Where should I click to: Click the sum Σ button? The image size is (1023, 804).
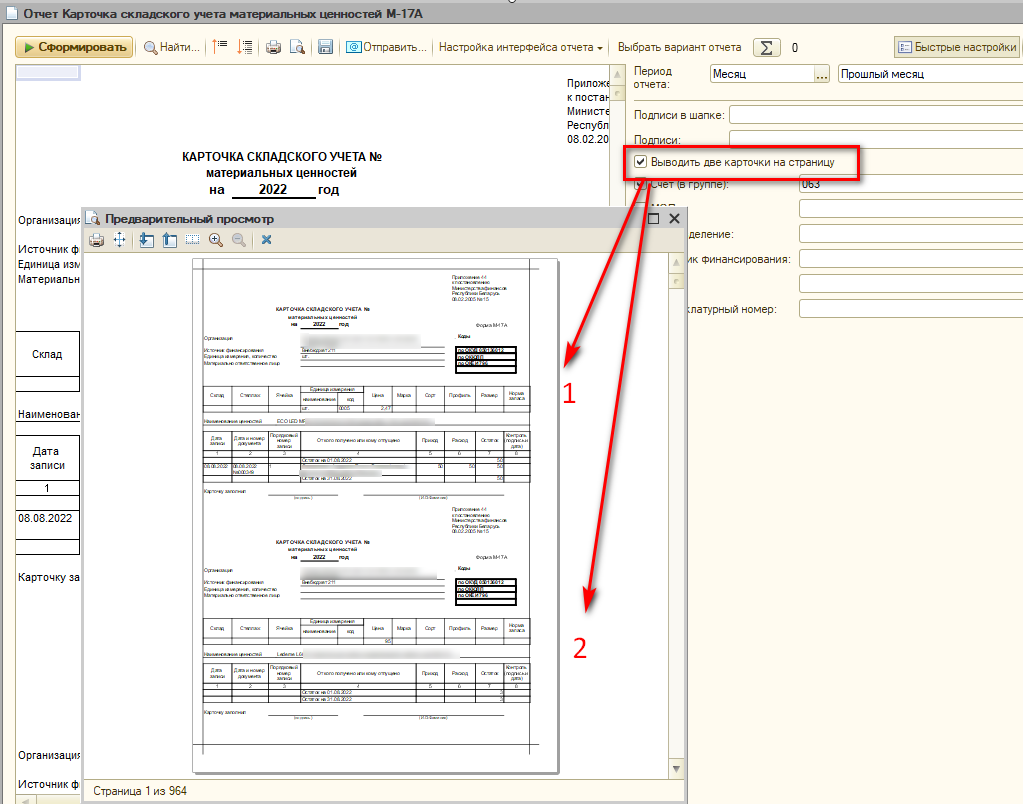(x=766, y=47)
